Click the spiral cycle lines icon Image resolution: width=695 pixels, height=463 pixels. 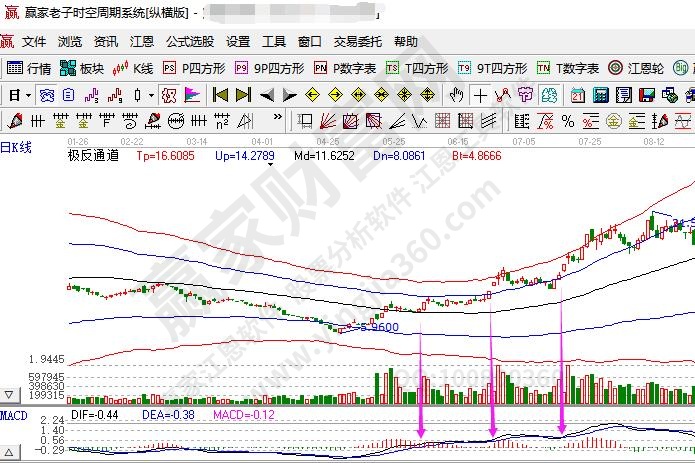[x=129, y=121]
